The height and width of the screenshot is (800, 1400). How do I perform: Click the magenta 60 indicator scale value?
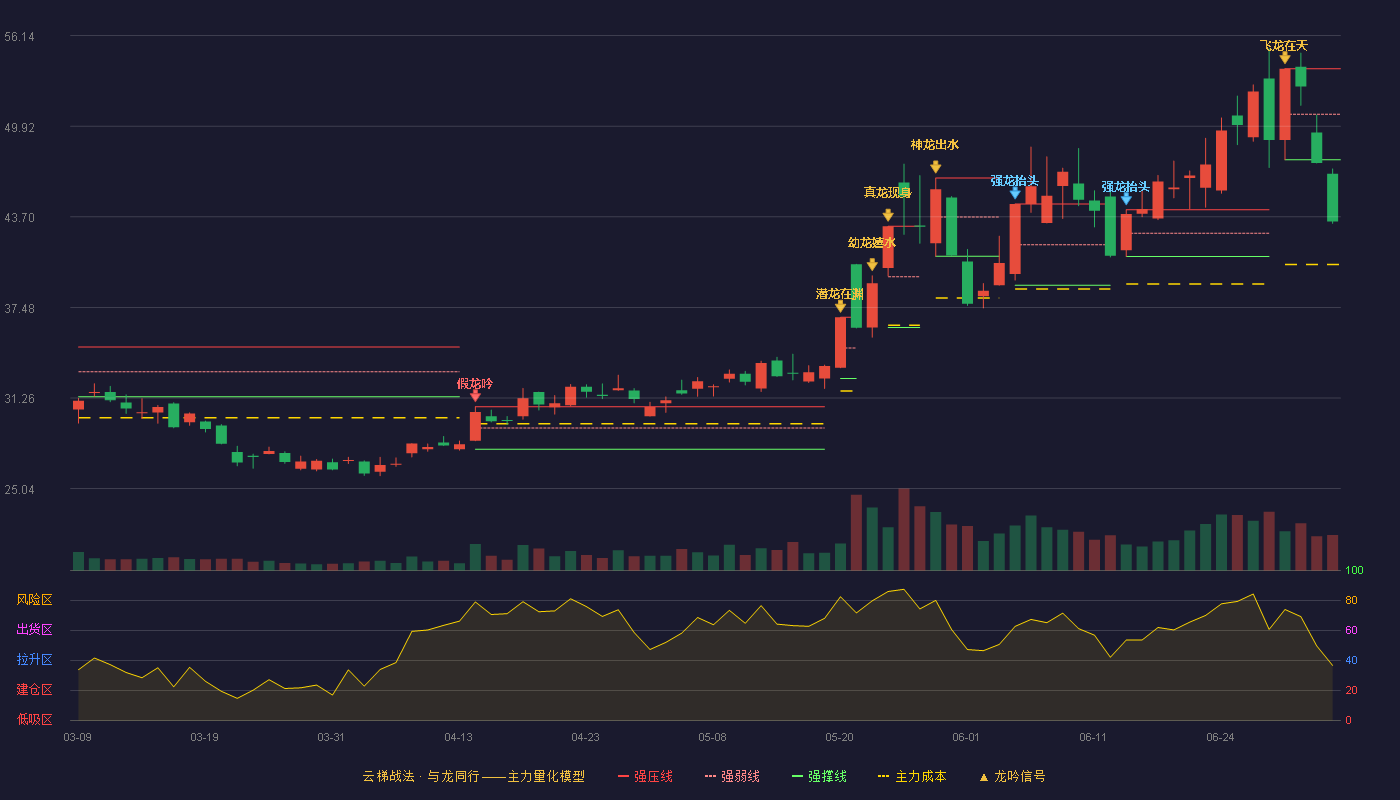(x=1351, y=630)
